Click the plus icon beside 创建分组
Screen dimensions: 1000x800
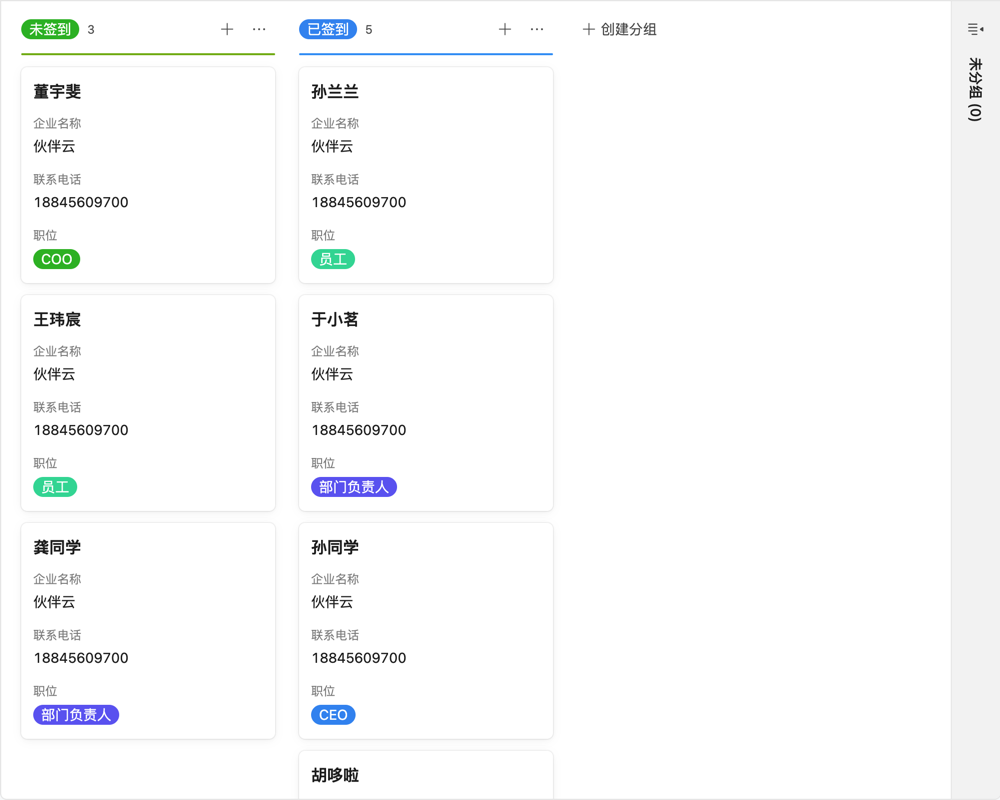click(588, 30)
